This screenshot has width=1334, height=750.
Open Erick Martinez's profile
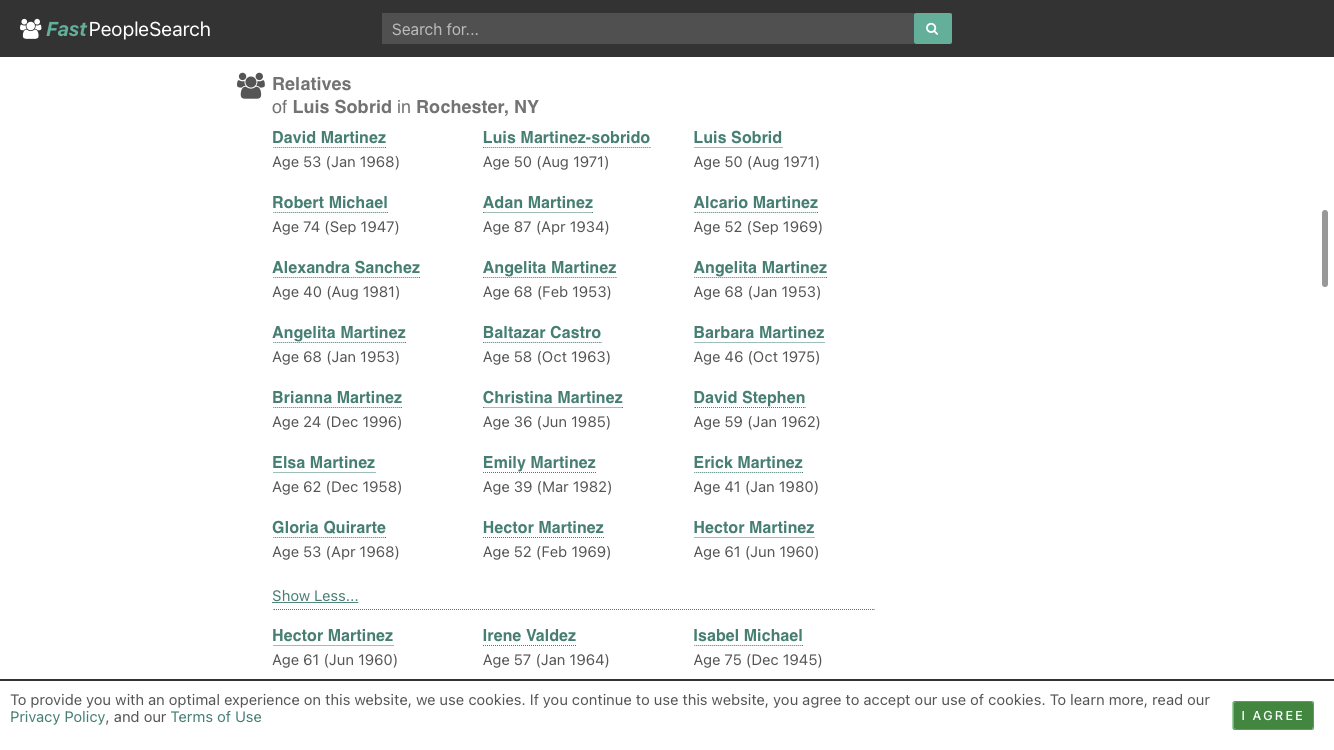pos(748,463)
